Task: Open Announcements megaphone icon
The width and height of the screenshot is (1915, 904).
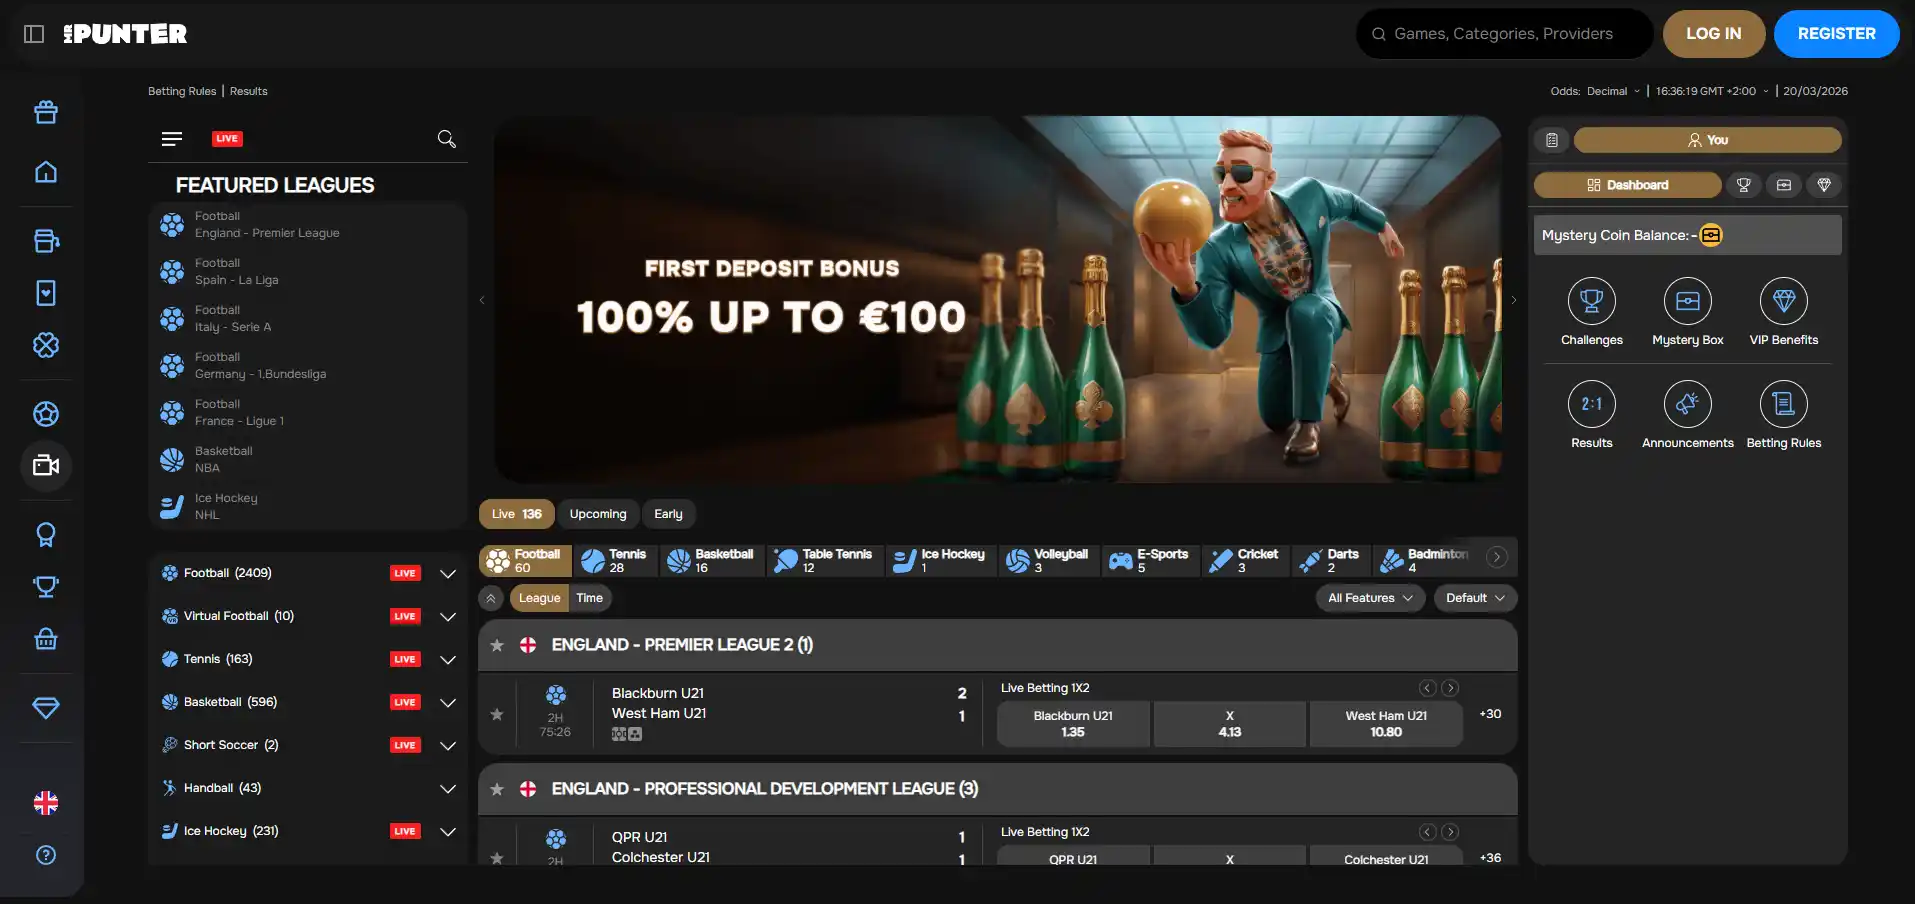Action: coord(1688,404)
